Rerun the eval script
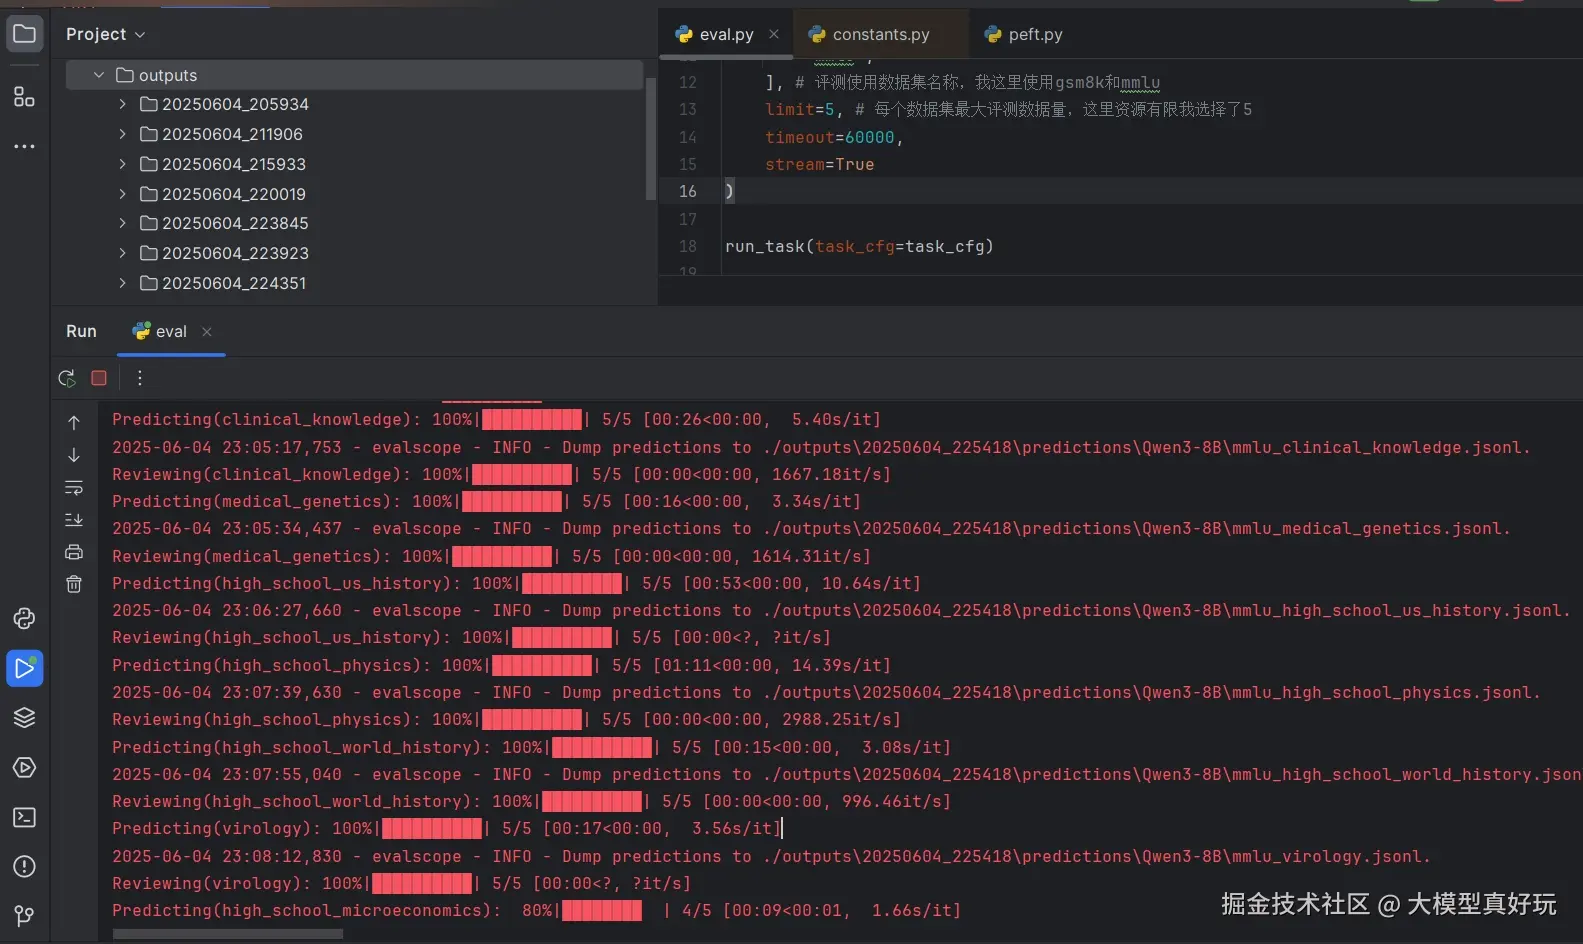 [67, 378]
